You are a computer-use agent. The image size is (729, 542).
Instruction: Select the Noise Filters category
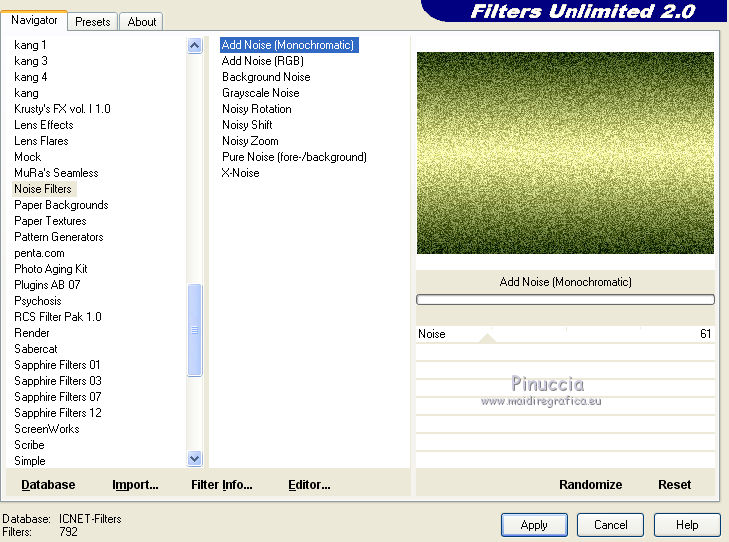click(x=43, y=189)
